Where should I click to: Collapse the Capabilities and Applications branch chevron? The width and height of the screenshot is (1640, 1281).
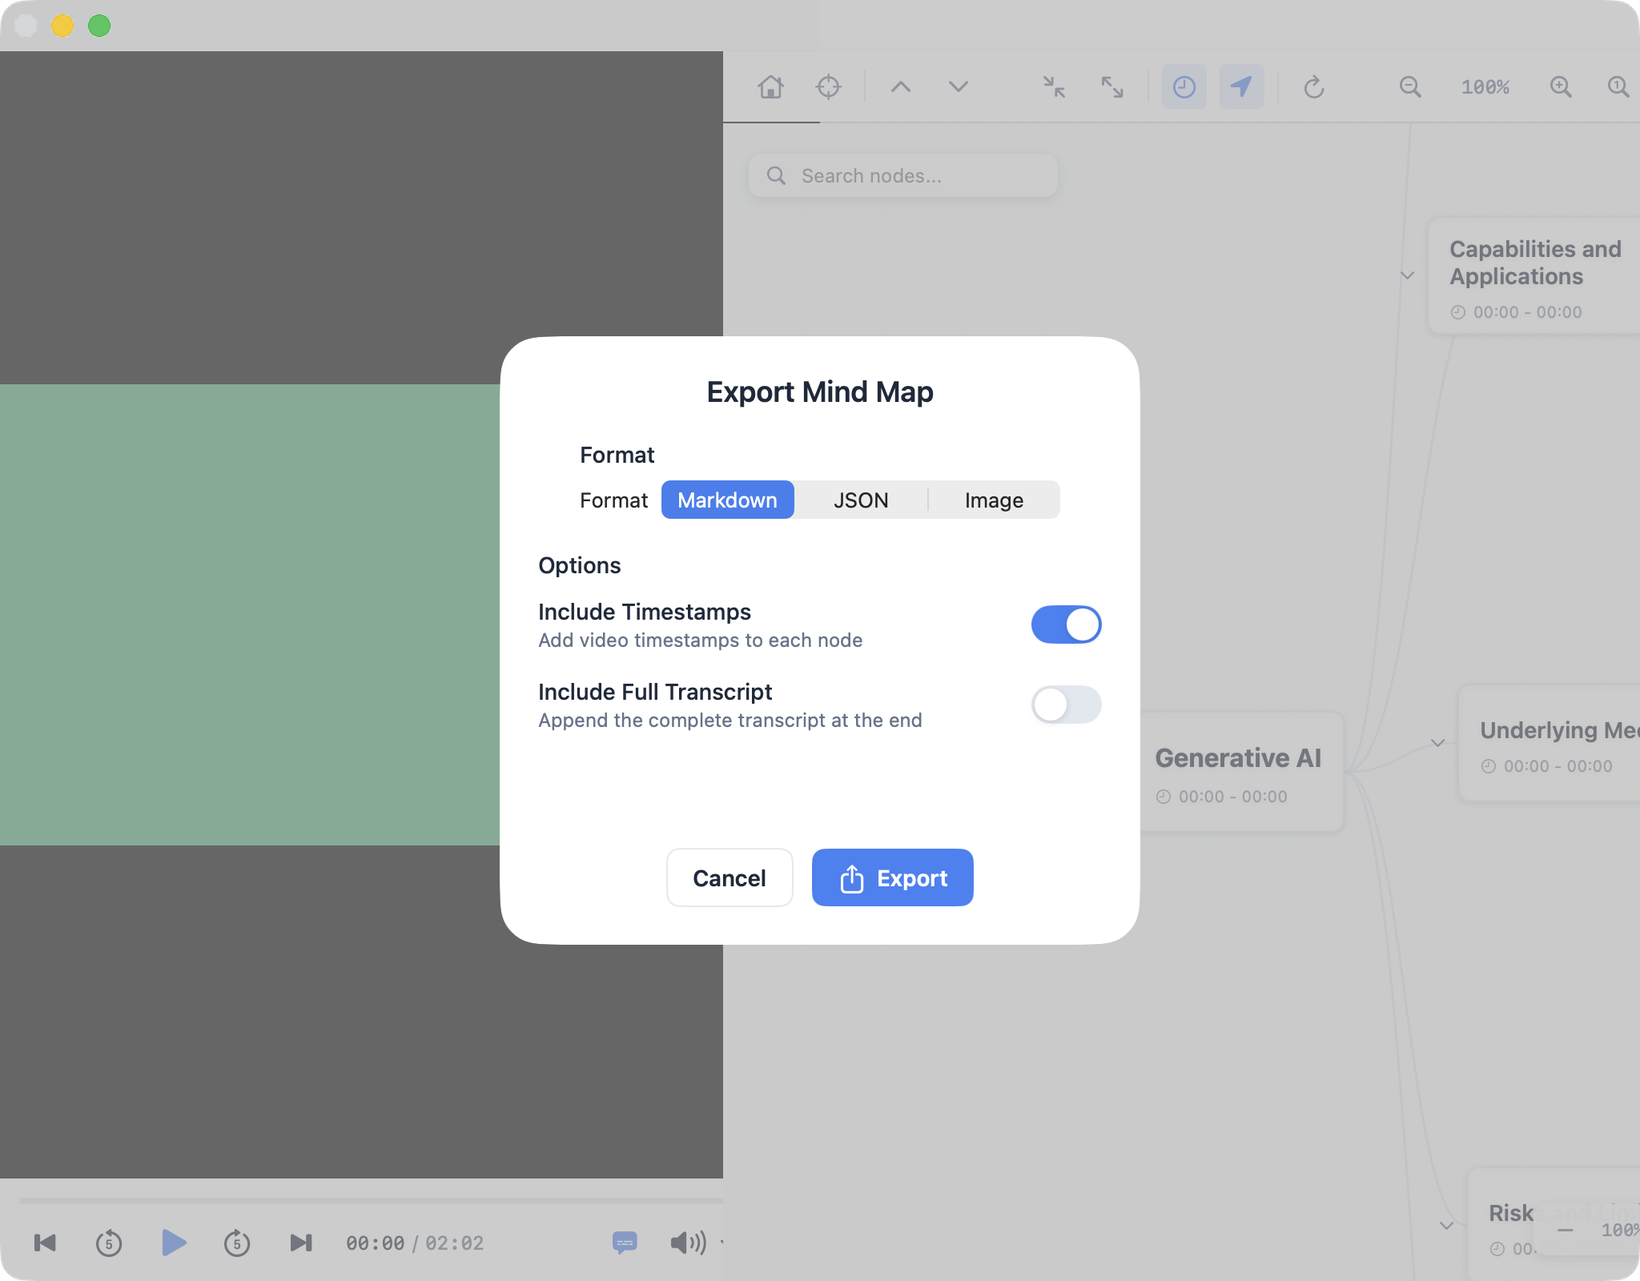coord(1407,275)
